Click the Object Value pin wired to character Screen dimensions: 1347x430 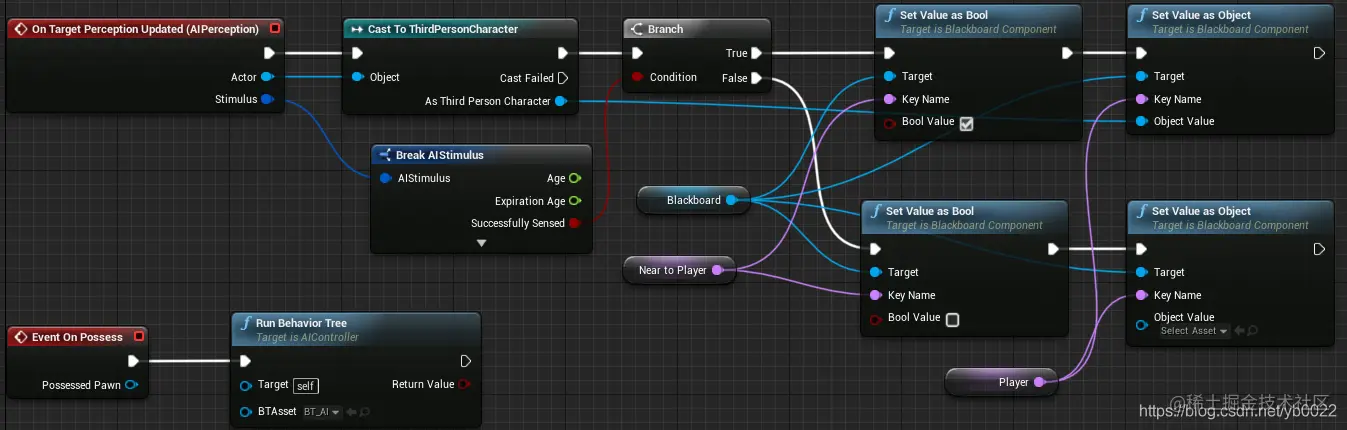1142,121
